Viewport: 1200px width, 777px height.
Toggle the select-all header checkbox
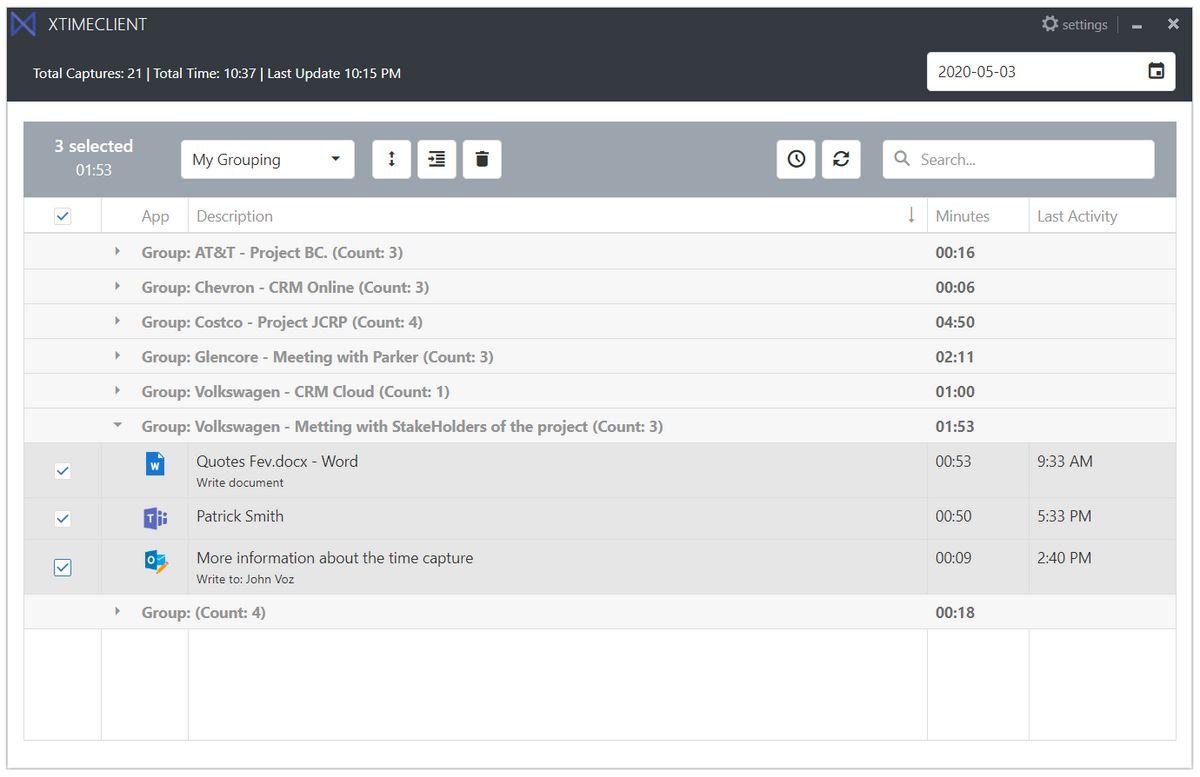click(x=62, y=216)
